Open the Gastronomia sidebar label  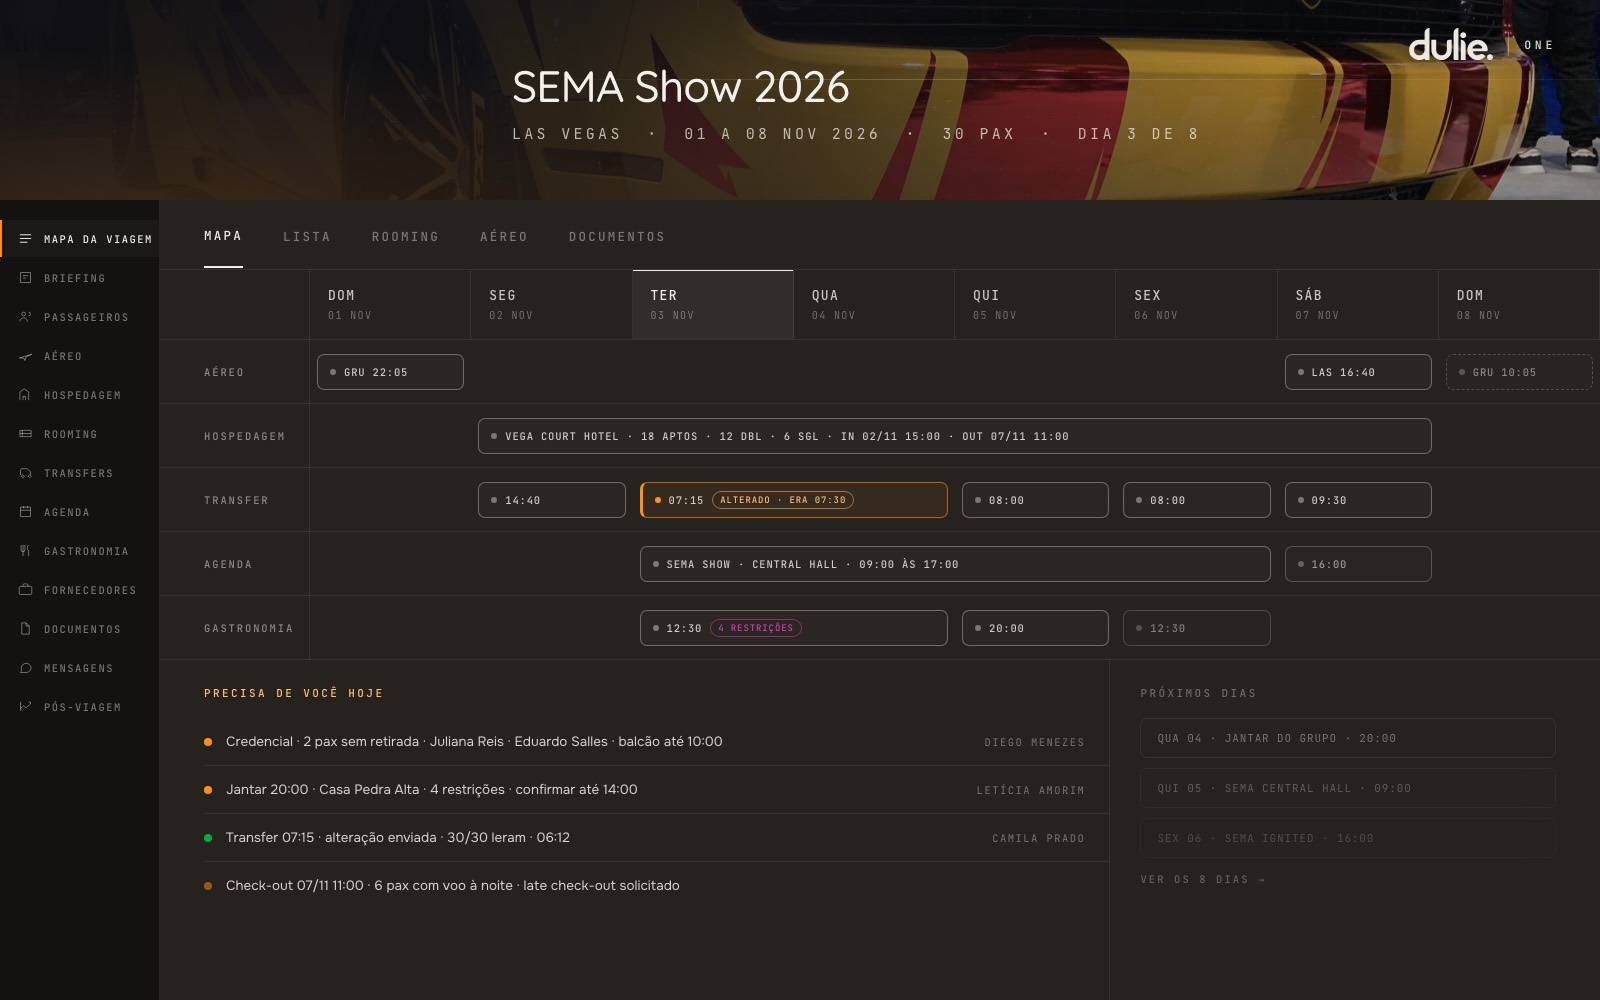click(x=86, y=551)
